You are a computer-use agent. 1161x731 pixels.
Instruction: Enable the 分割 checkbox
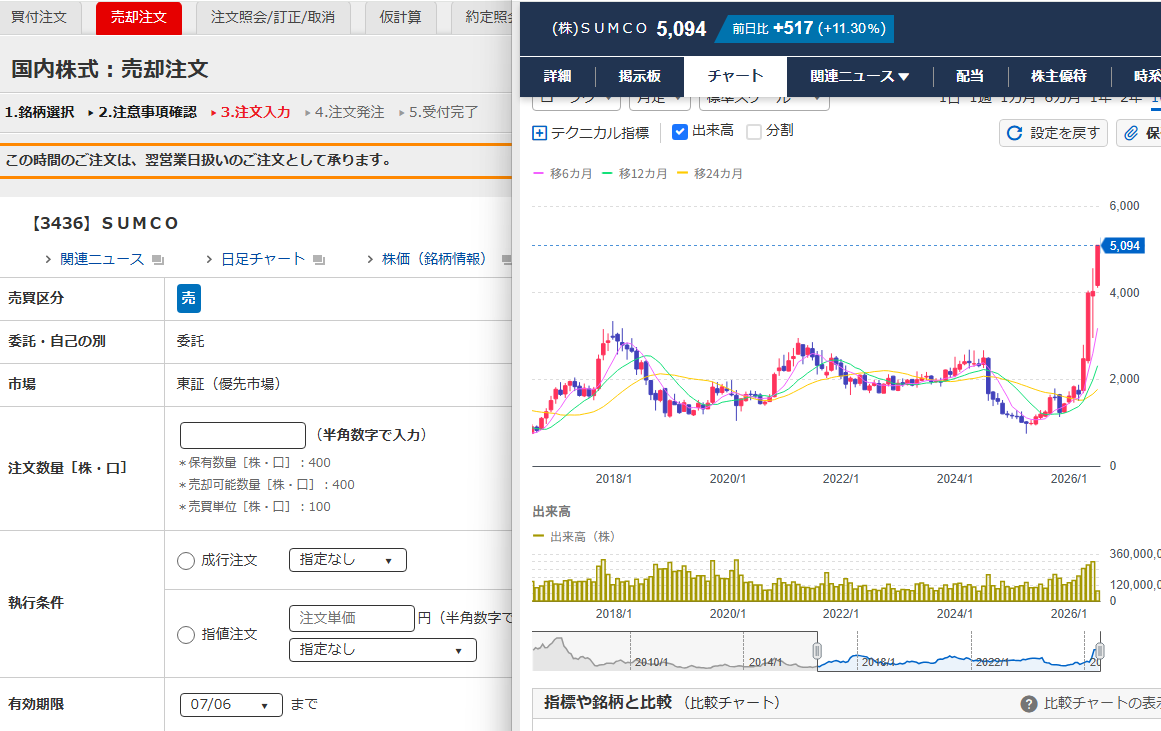click(x=754, y=132)
